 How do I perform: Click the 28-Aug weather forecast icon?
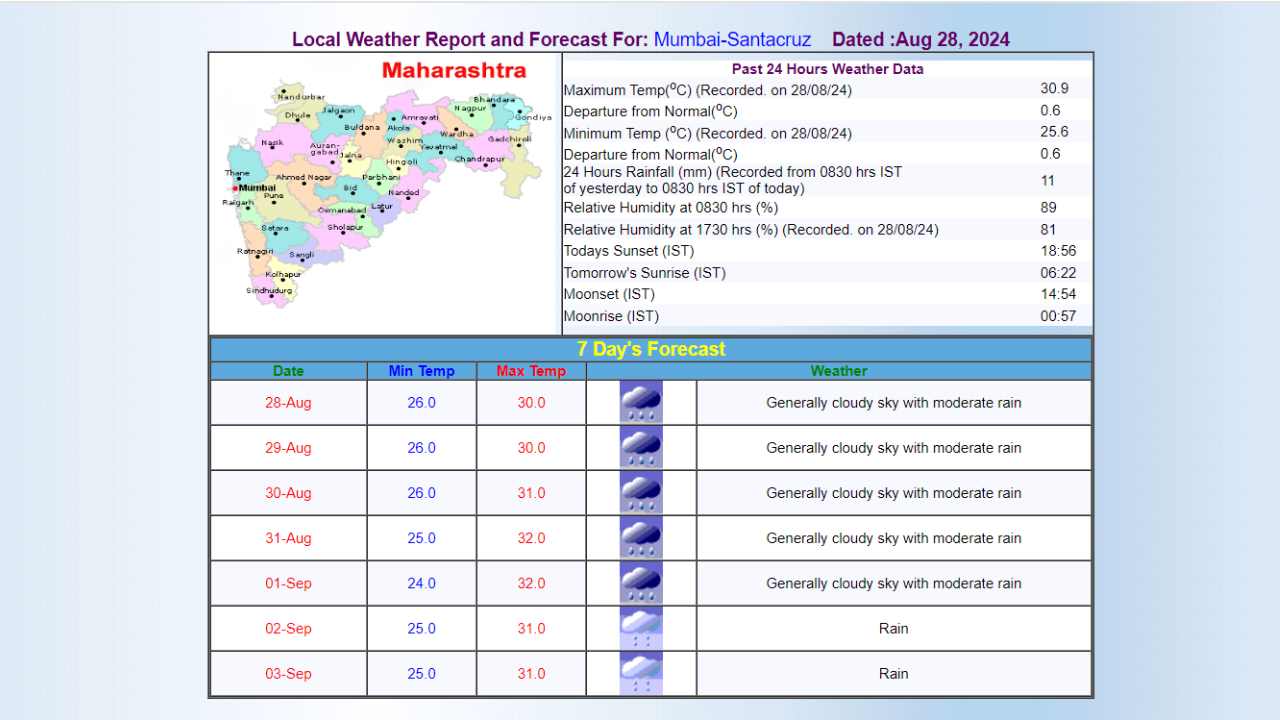640,403
